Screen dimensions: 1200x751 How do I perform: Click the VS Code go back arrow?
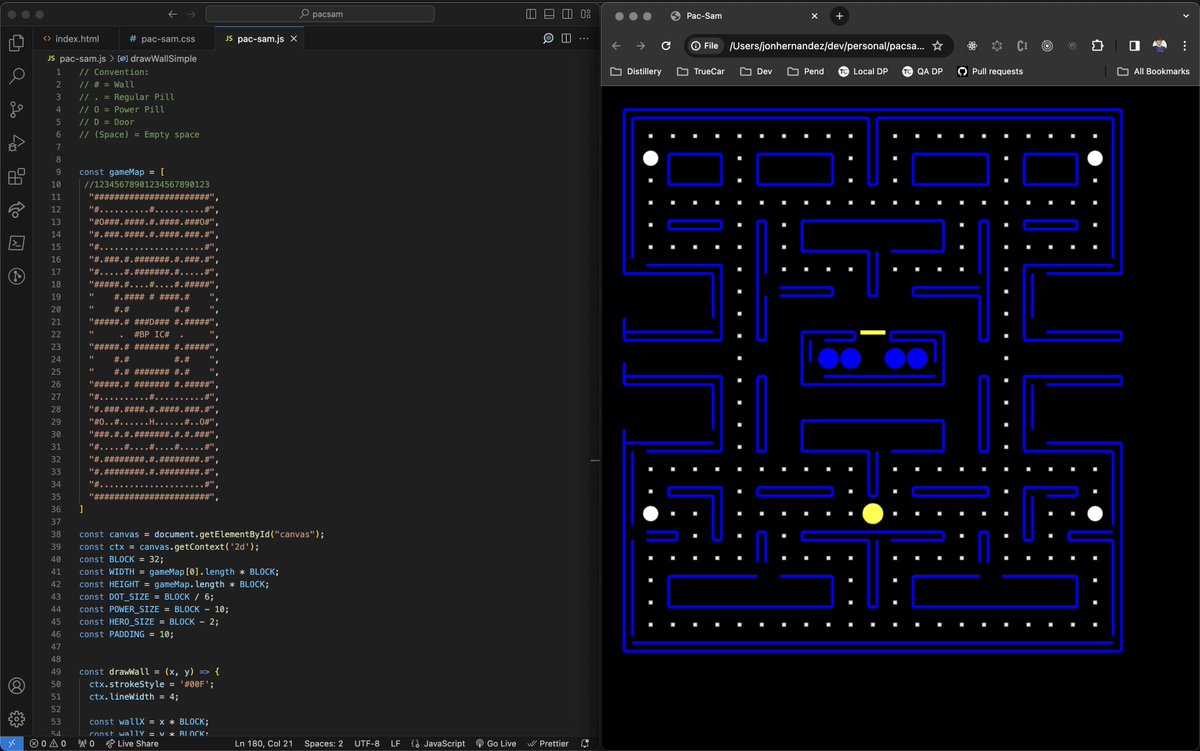click(173, 15)
